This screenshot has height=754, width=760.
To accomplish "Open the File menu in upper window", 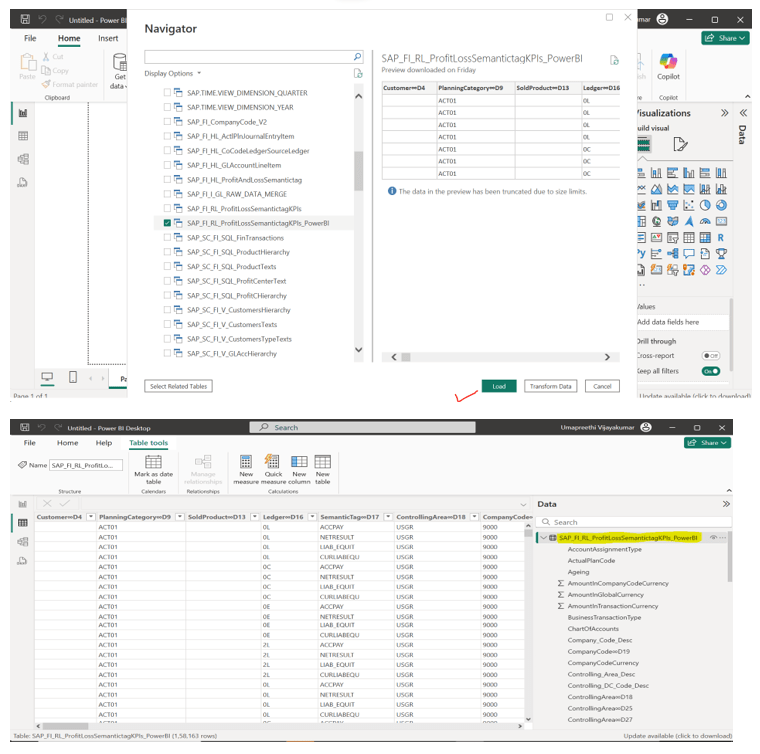I will [30, 38].
